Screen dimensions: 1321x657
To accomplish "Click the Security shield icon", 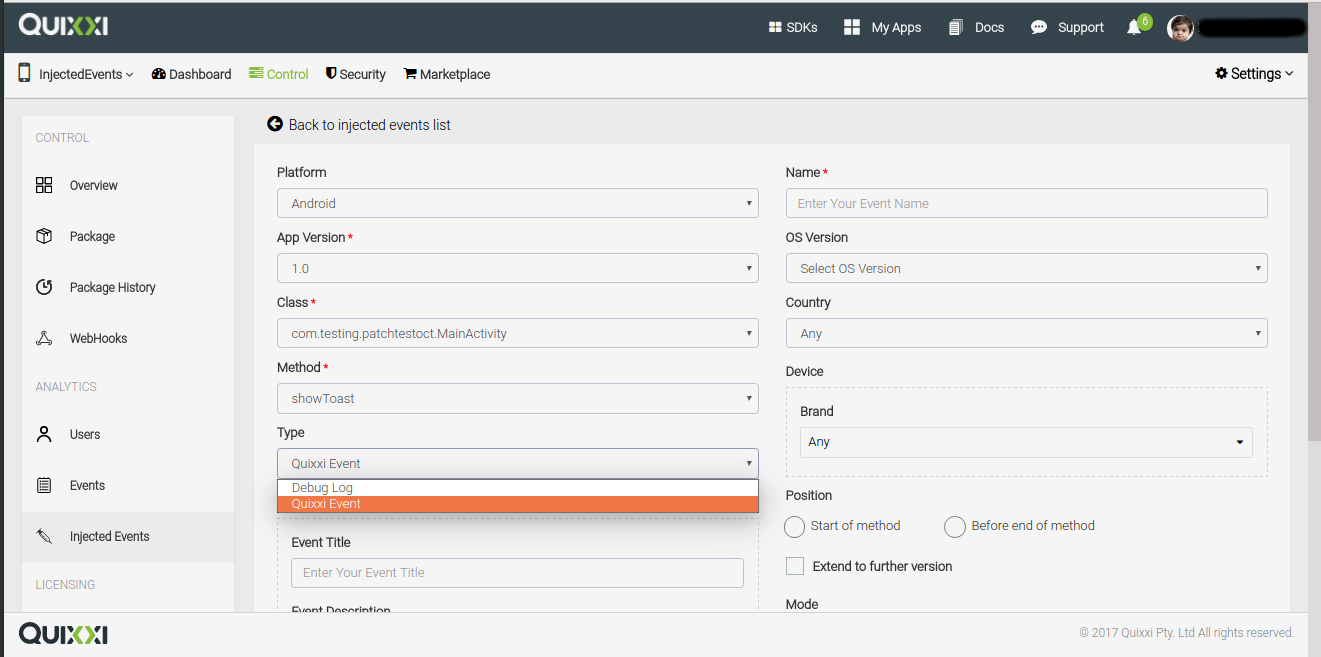I will 331,74.
